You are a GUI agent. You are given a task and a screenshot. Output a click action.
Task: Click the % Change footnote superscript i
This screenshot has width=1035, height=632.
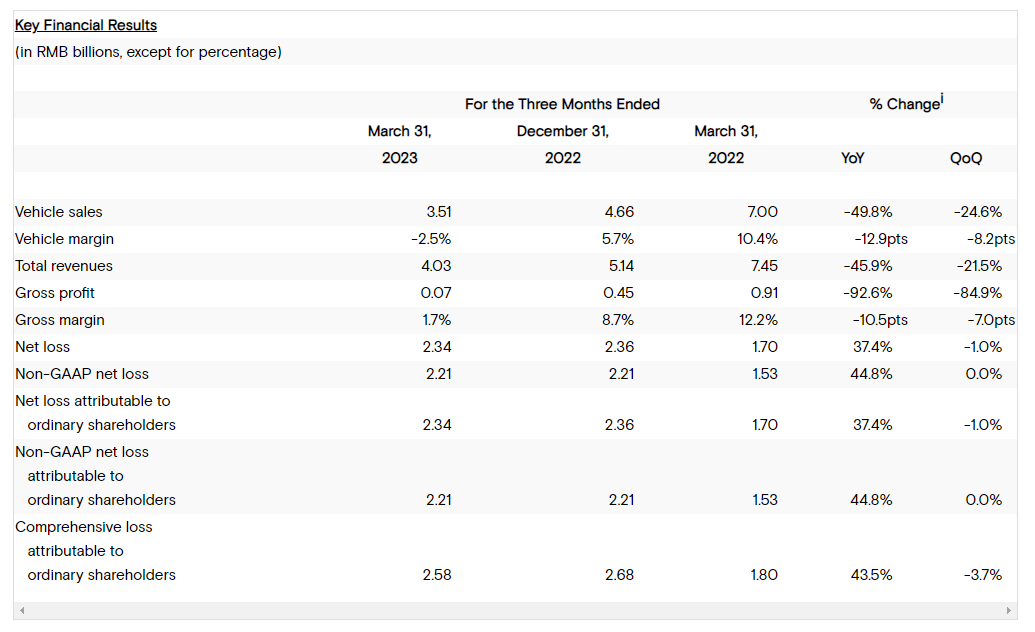(942, 98)
